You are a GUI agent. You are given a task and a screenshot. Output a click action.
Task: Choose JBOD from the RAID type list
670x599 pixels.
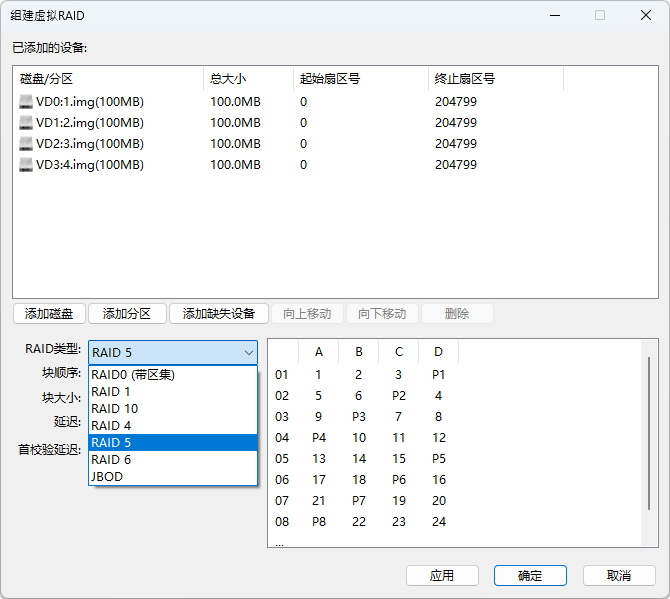pyautogui.click(x=173, y=477)
